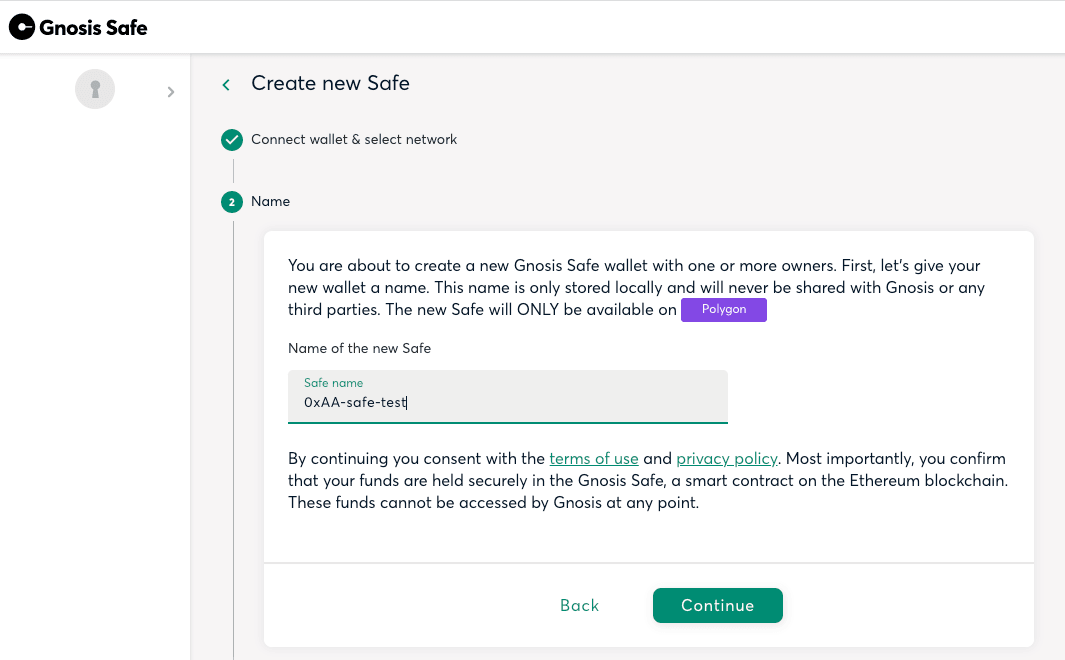Select the Connect wallet & select network step label
Screen dimensions: 1065x660
[354, 139]
